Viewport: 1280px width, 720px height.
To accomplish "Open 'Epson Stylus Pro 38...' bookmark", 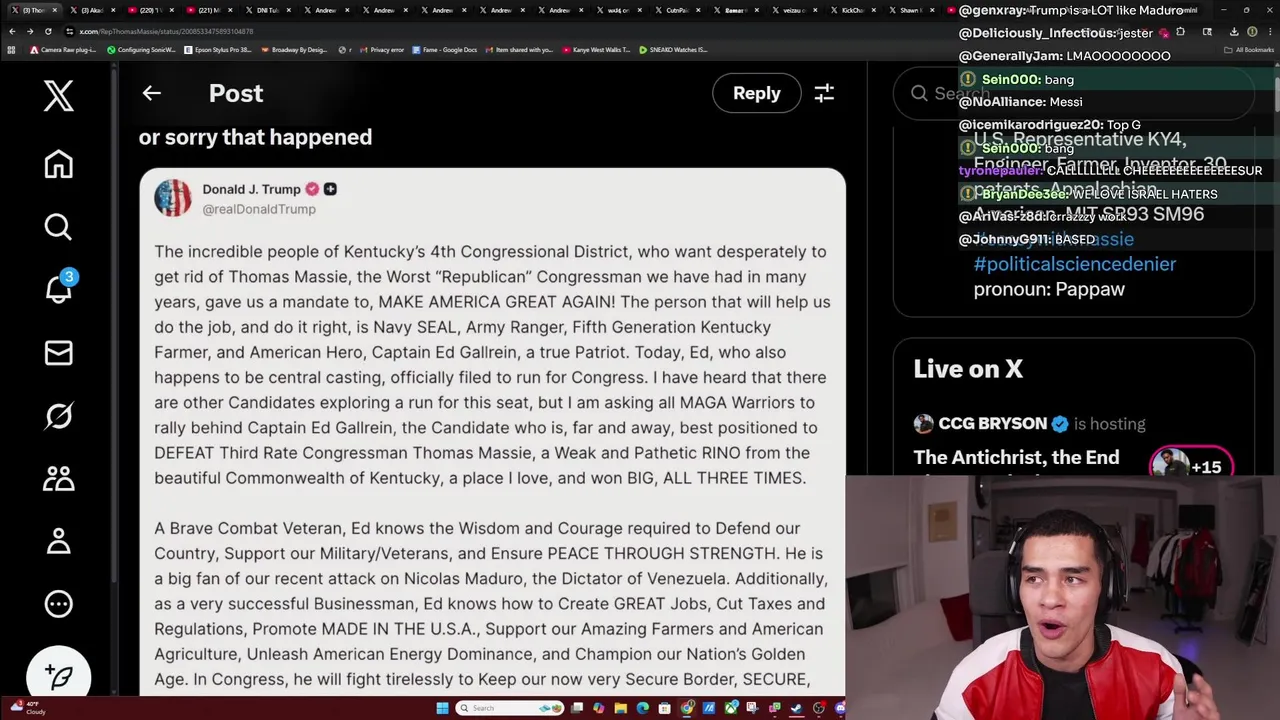I will [x=217, y=49].
